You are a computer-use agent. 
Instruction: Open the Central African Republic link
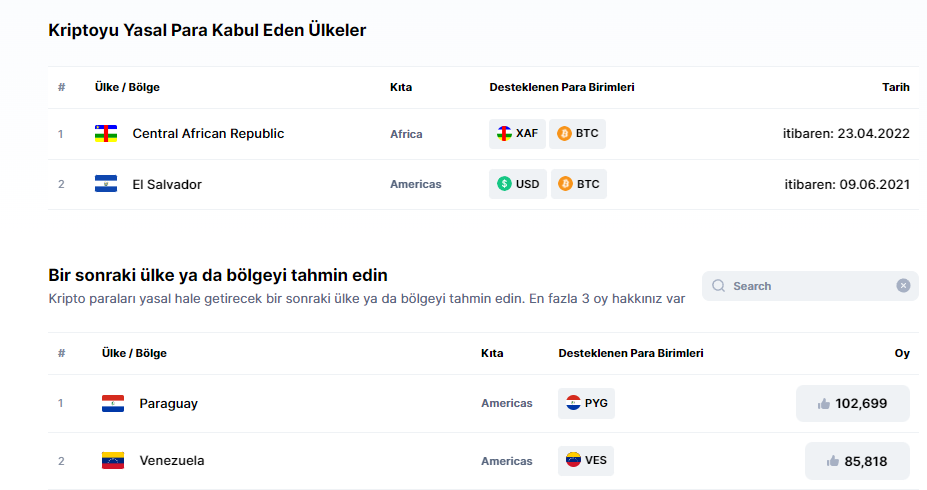(x=208, y=134)
